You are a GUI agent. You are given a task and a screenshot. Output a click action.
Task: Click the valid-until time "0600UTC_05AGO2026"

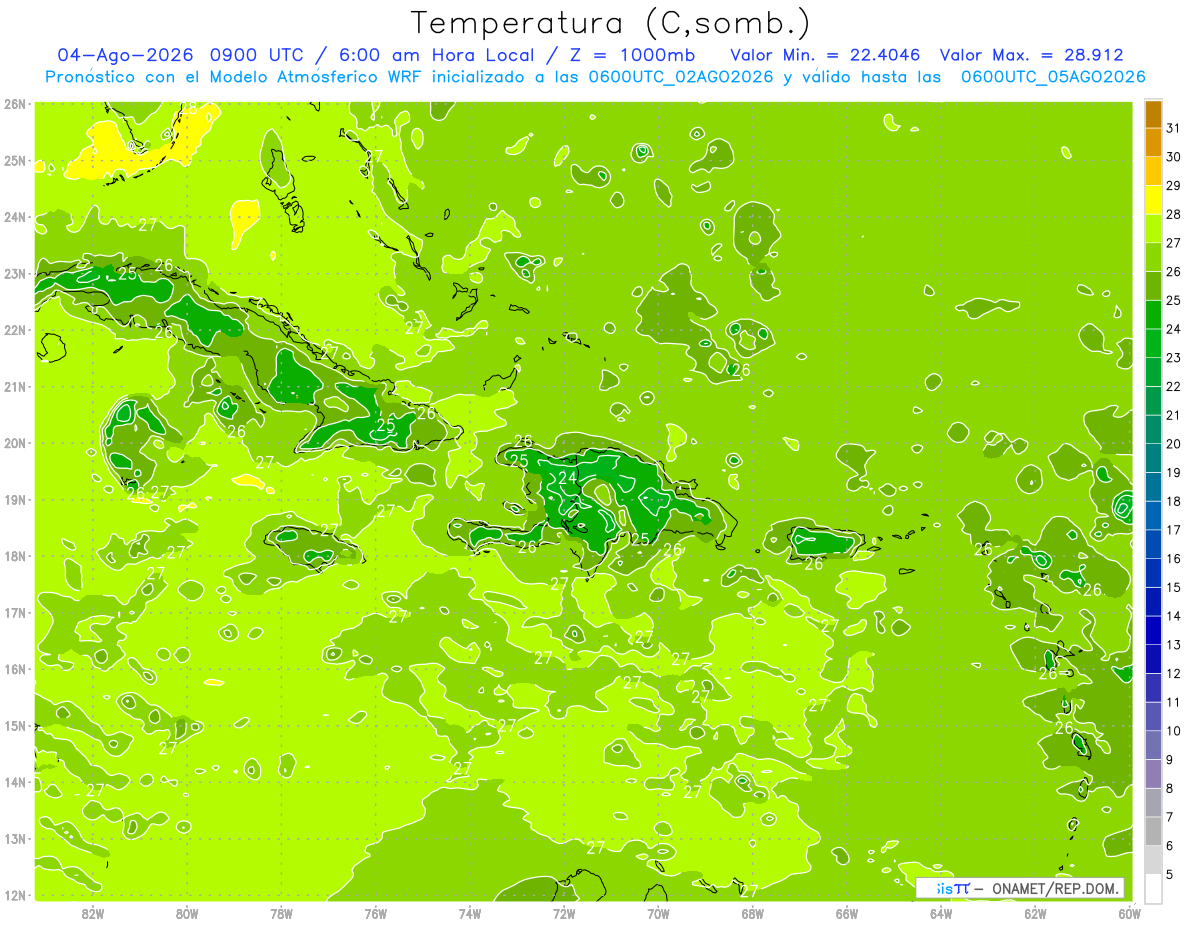coord(1053,77)
